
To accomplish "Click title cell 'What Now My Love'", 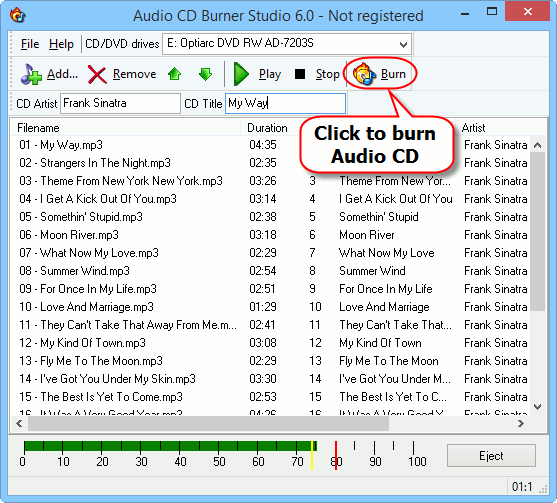I will (386, 253).
